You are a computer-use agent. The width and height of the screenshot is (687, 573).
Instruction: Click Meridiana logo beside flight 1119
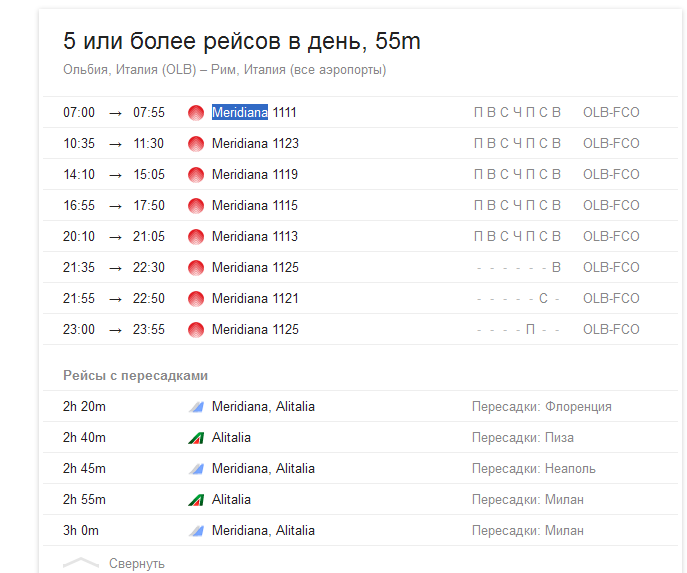pyautogui.click(x=196, y=175)
